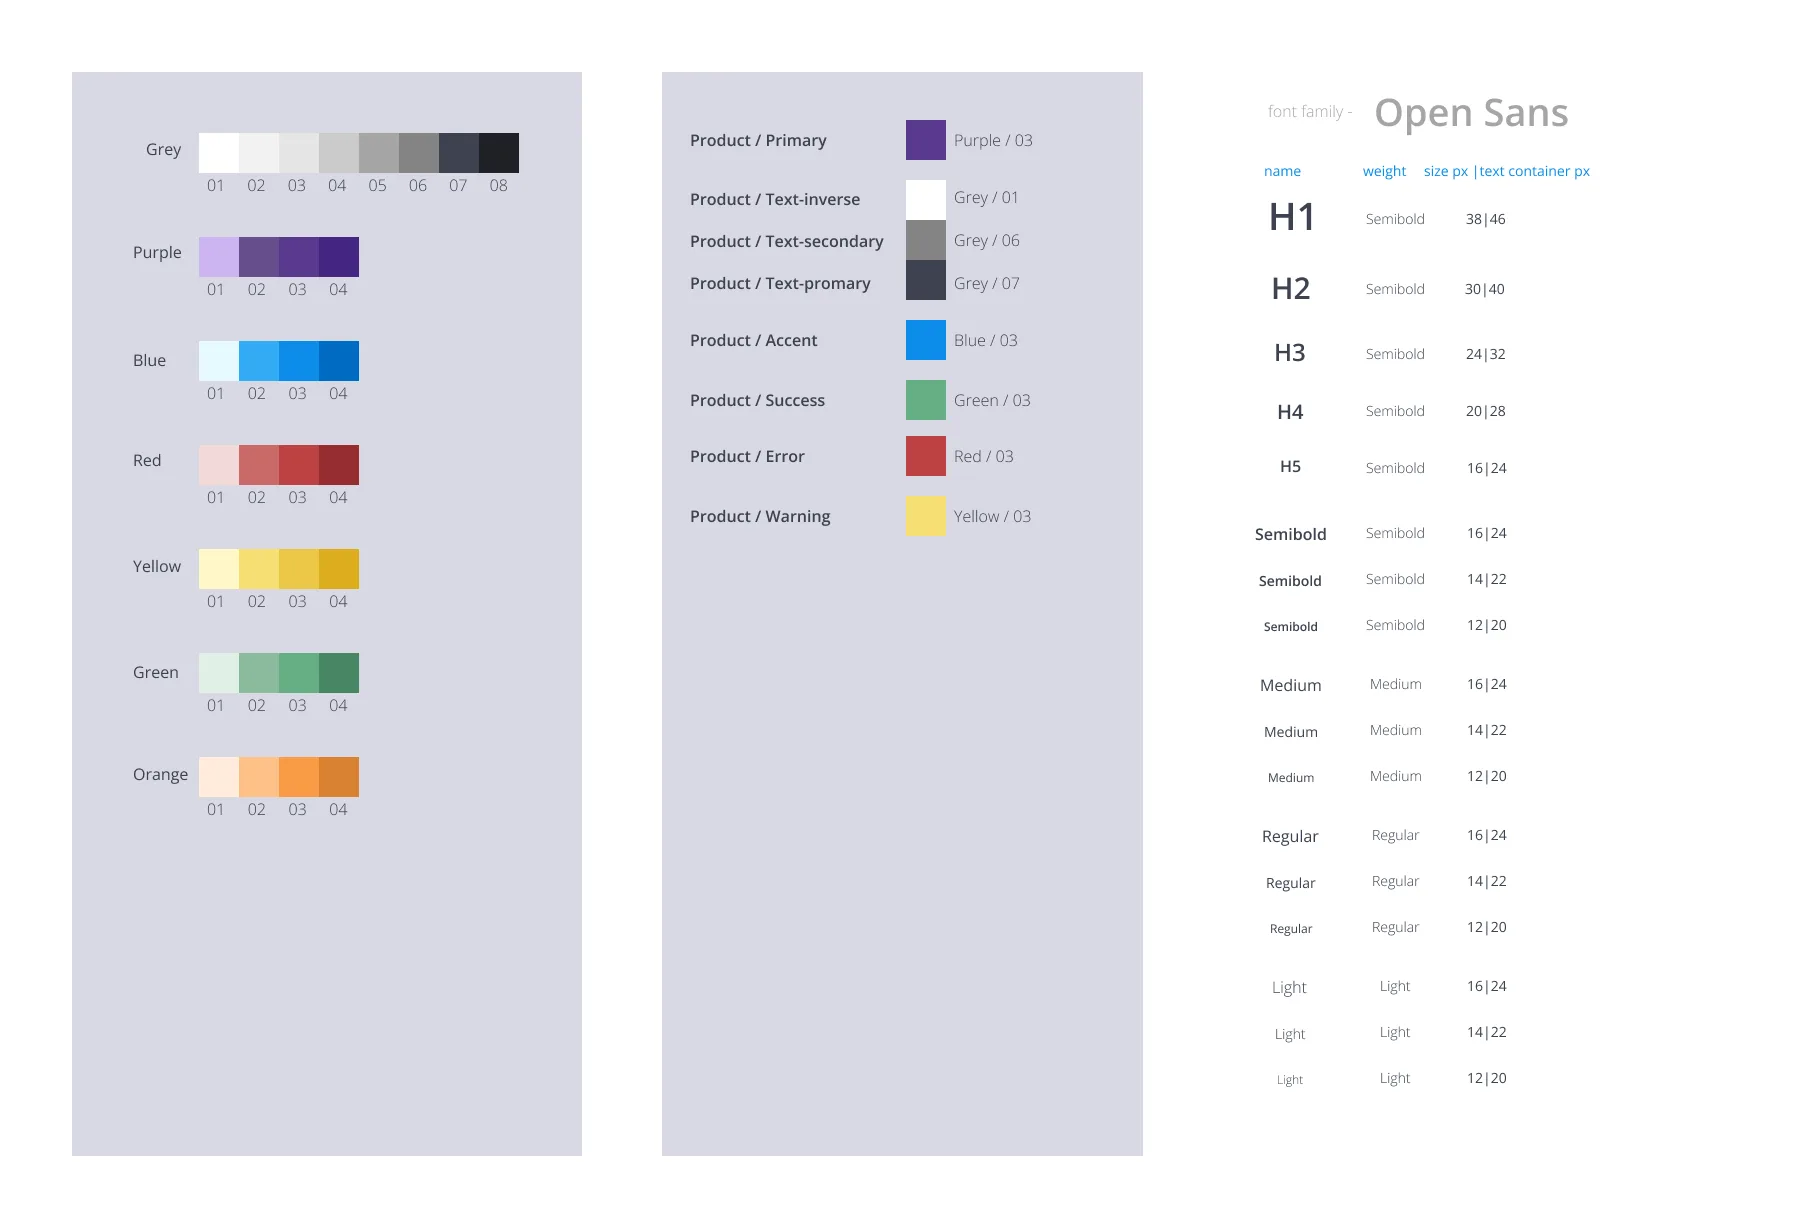1803x1228 pixels.
Task: Click the Product / Primary purple swatch
Action: tap(926, 140)
